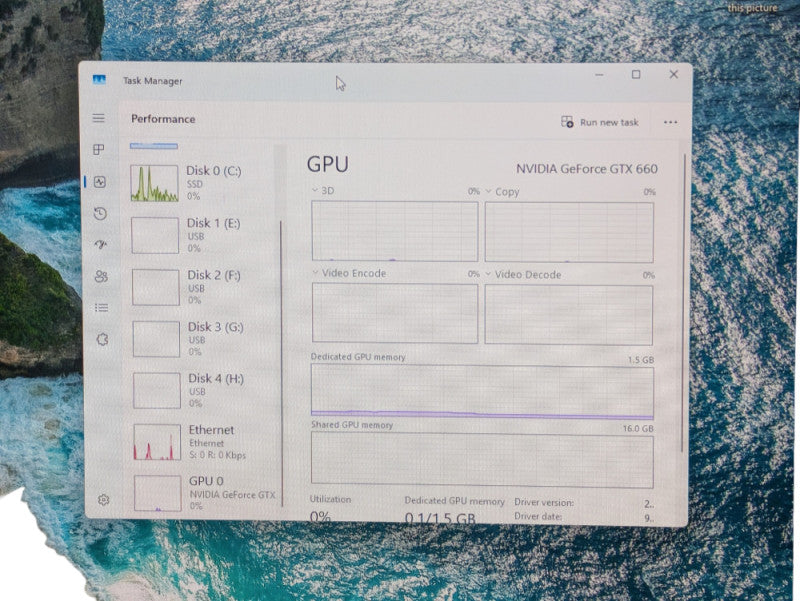
Task: Open the Startup apps icon
Action: 101,245
